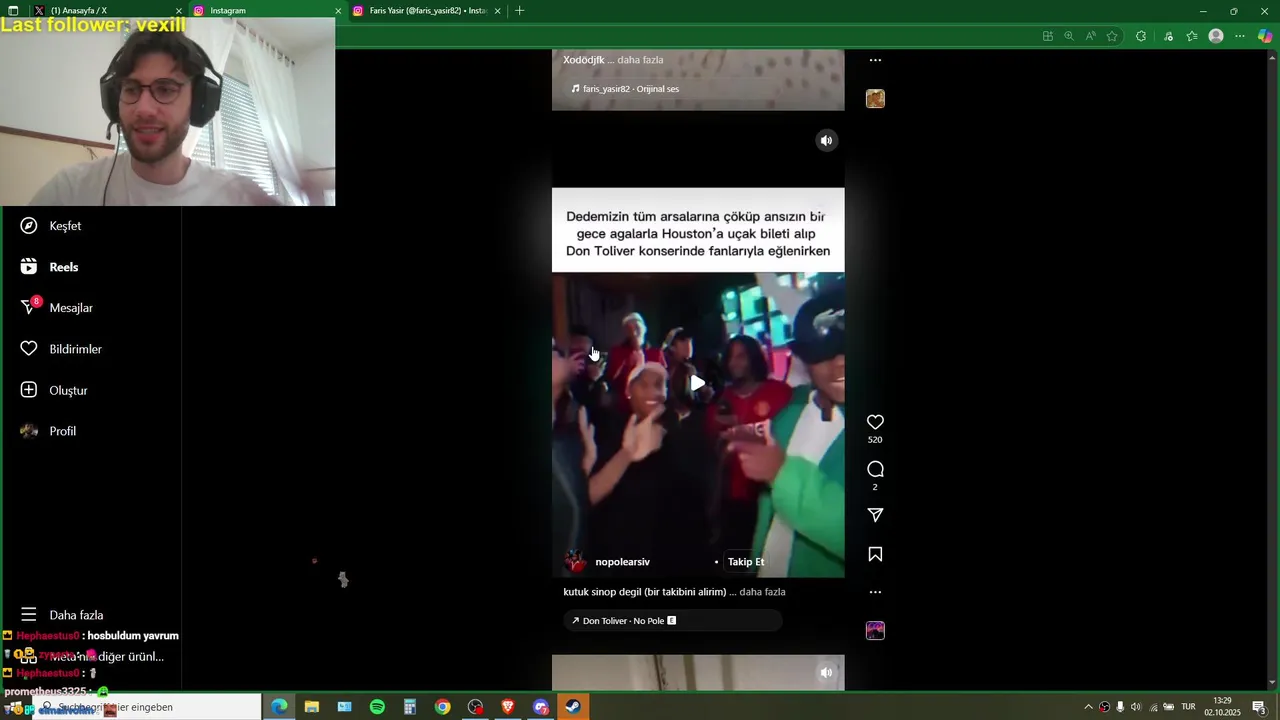
Task: Open notification center with 3 notifications
Action: click(1260, 707)
